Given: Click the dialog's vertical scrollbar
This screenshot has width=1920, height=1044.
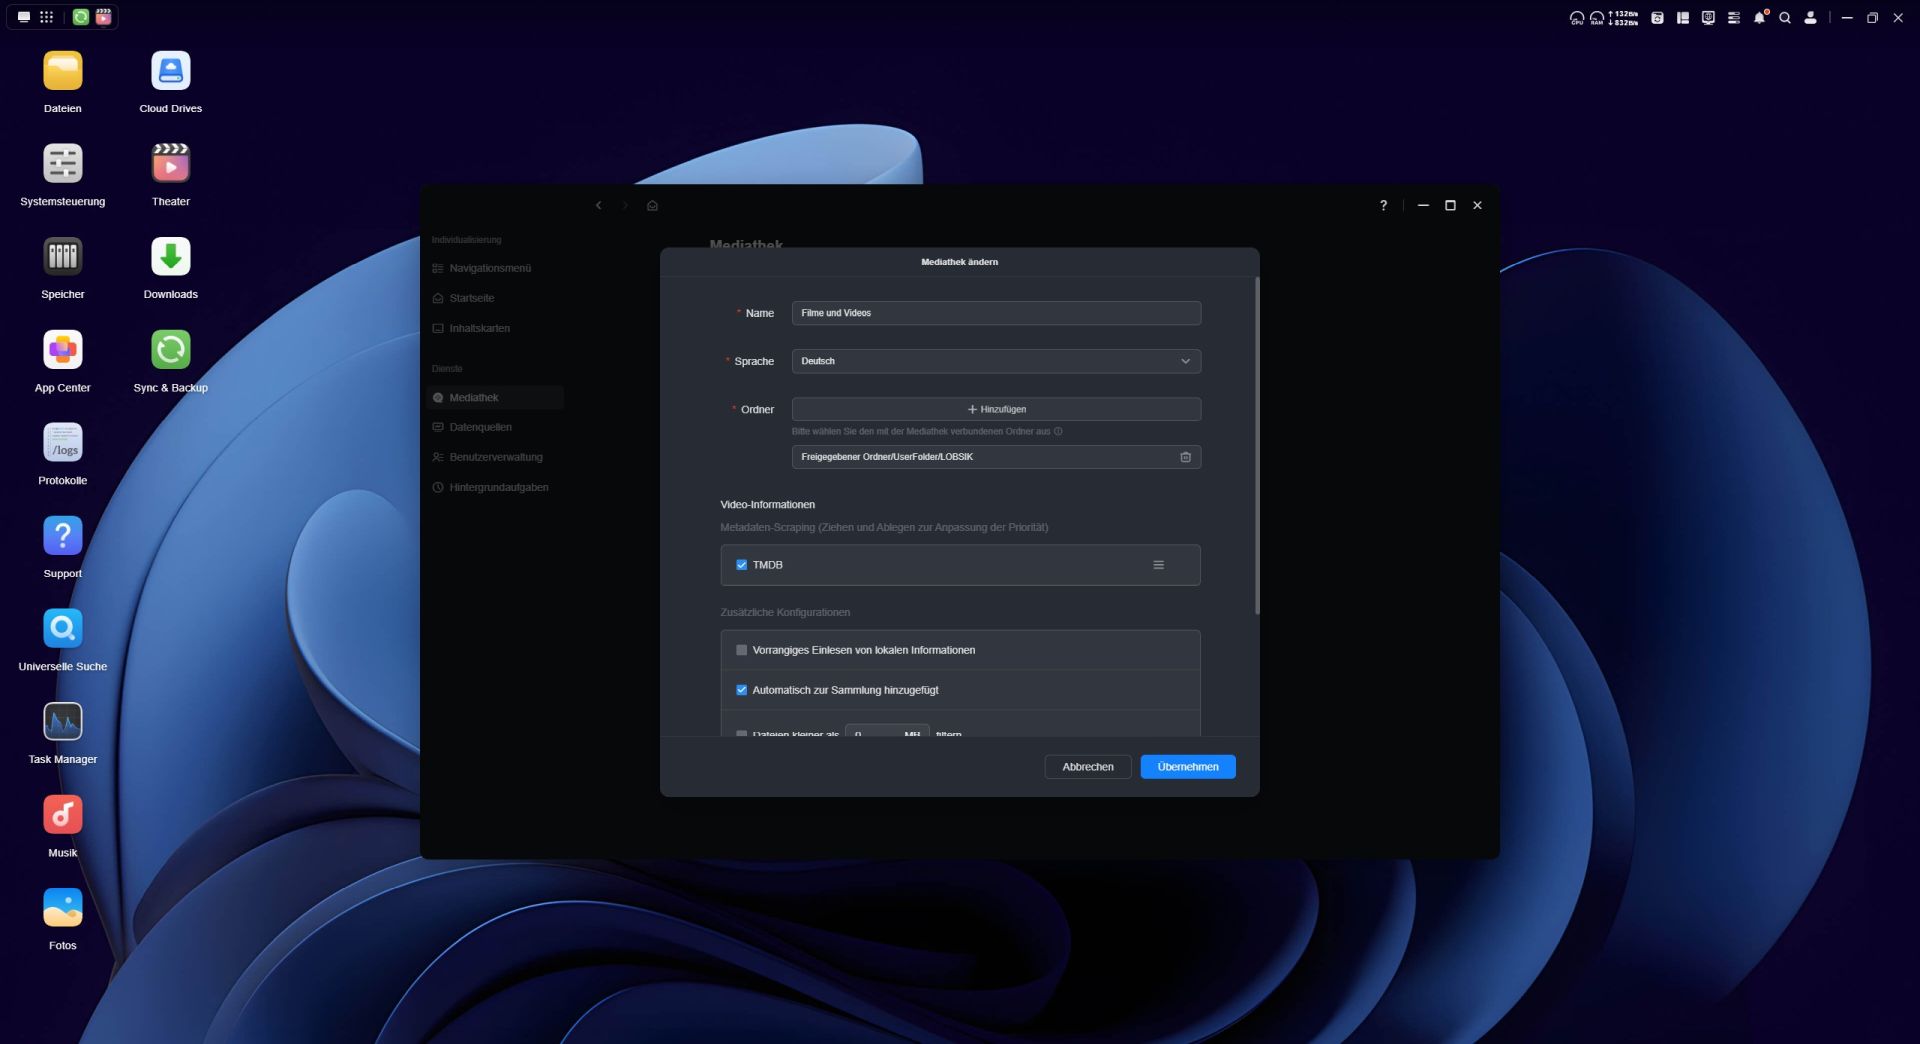Looking at the screenshot, I should pos(1257,445).
